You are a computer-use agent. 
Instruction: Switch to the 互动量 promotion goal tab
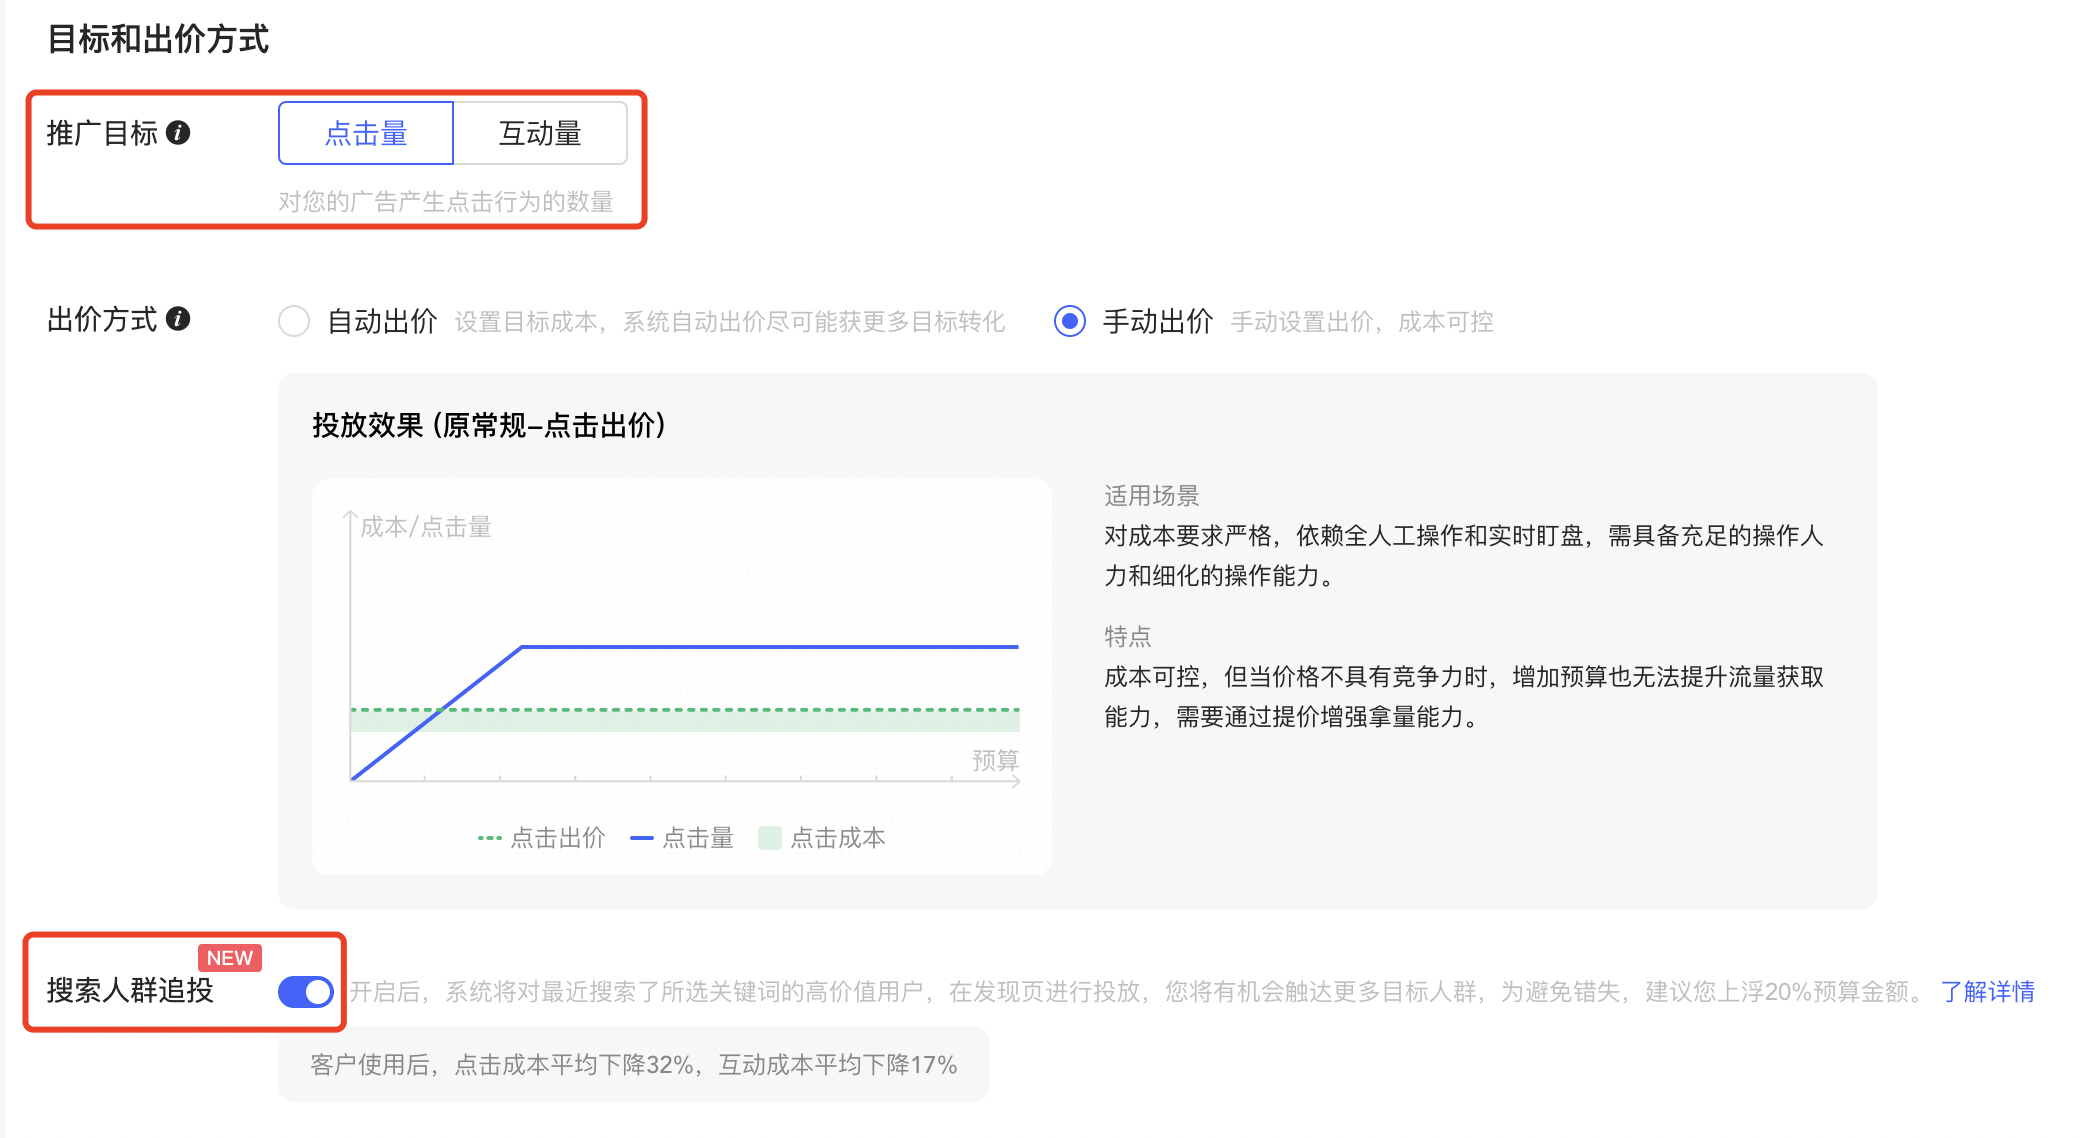coord(540,132)
